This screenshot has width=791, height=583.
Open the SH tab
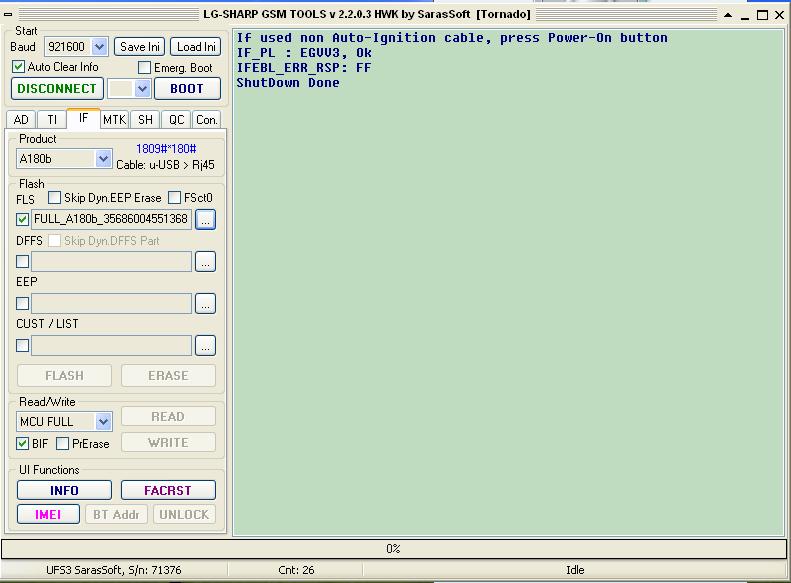[x=145, y=120]
